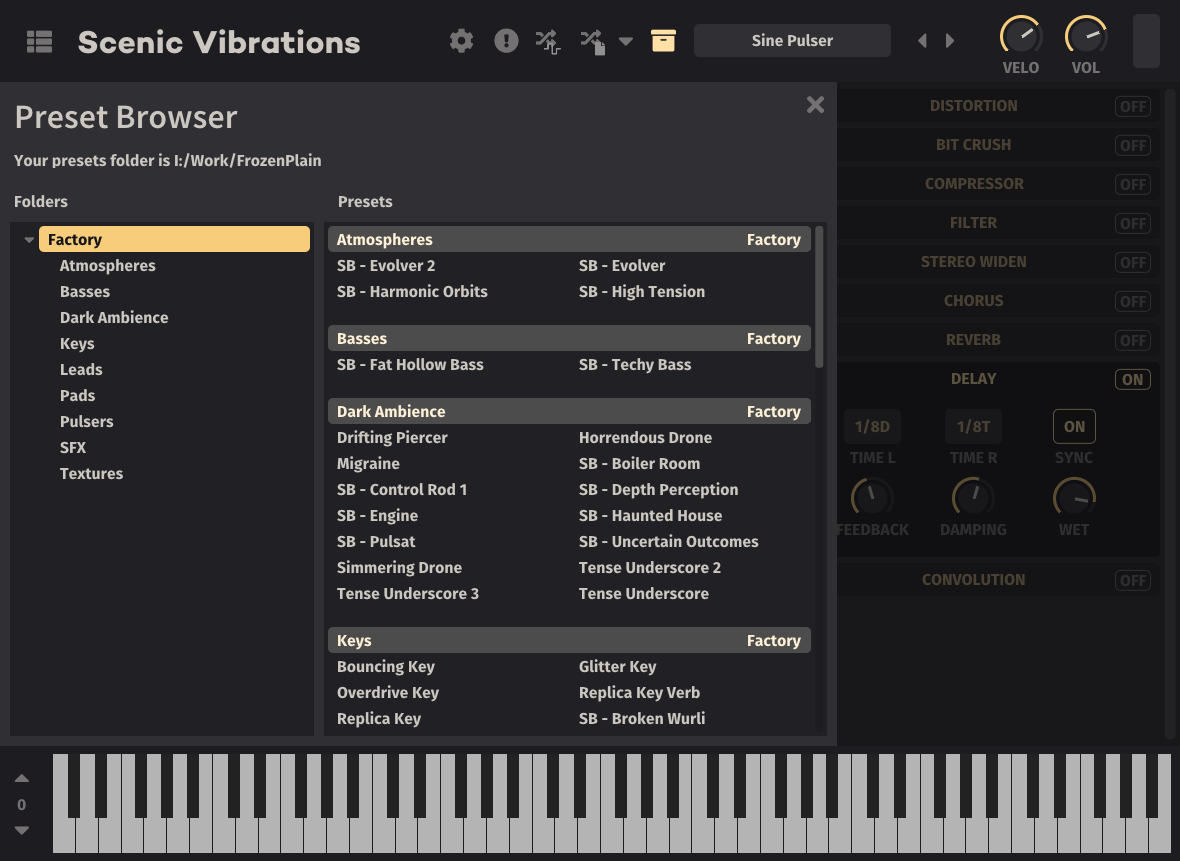The image size is (1180, 861).
Task: Load the SB - Haunted House preset
Action: (650, 515)
